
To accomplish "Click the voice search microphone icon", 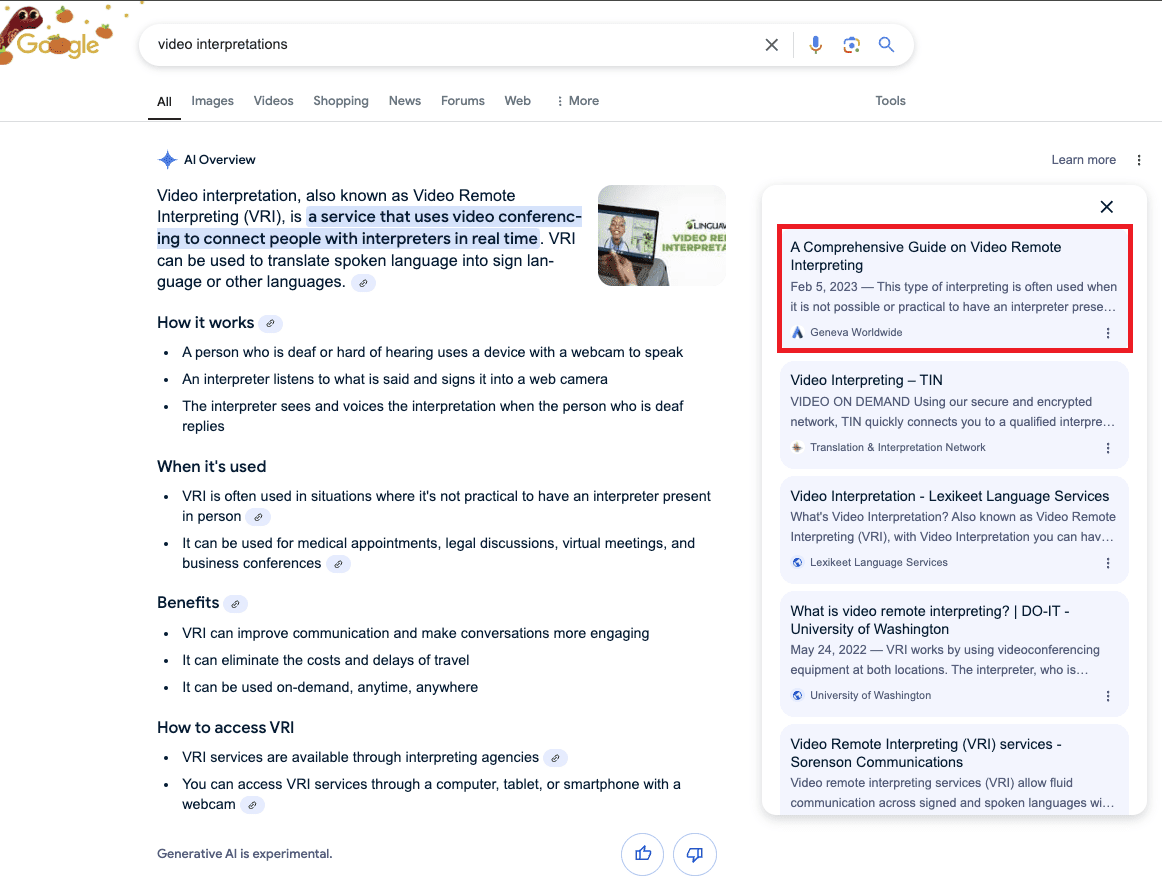I will point(815,45).
